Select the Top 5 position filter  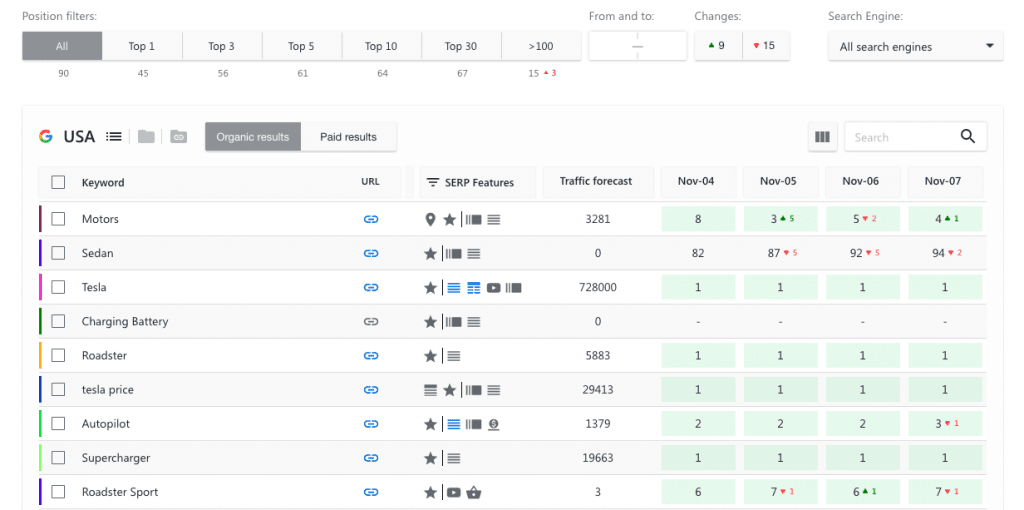pyautogui.click(x=301, y=46)
